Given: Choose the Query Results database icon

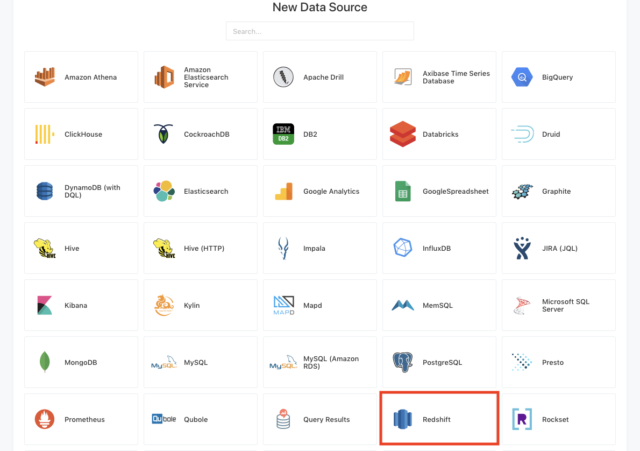Looking at the screenshot, I should 283,419.
